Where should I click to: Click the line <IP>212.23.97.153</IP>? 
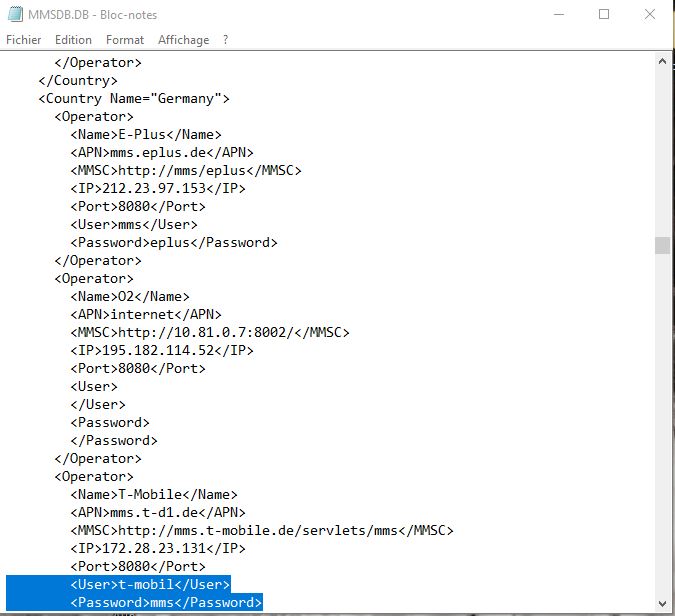pyautogui.click(x=158, y=189)
